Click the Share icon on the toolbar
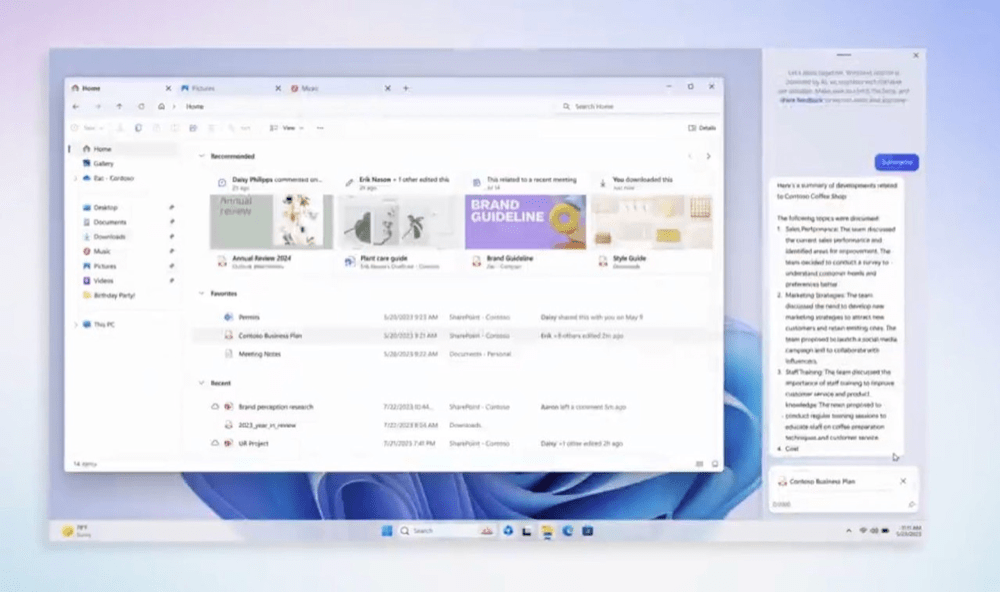1000x592 pixels. click(194, 128)
